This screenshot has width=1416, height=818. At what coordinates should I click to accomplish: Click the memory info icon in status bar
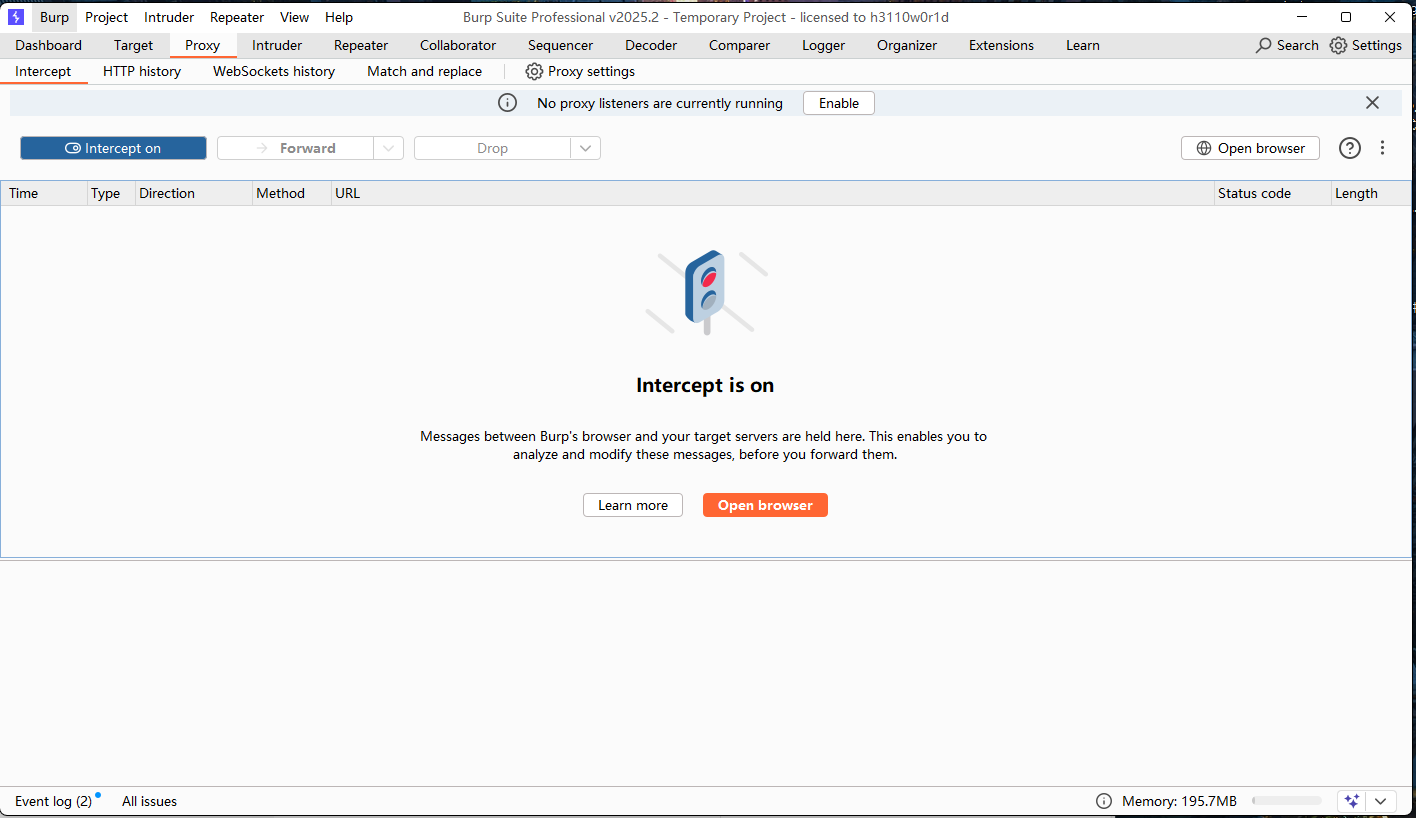coord(1104,801)
